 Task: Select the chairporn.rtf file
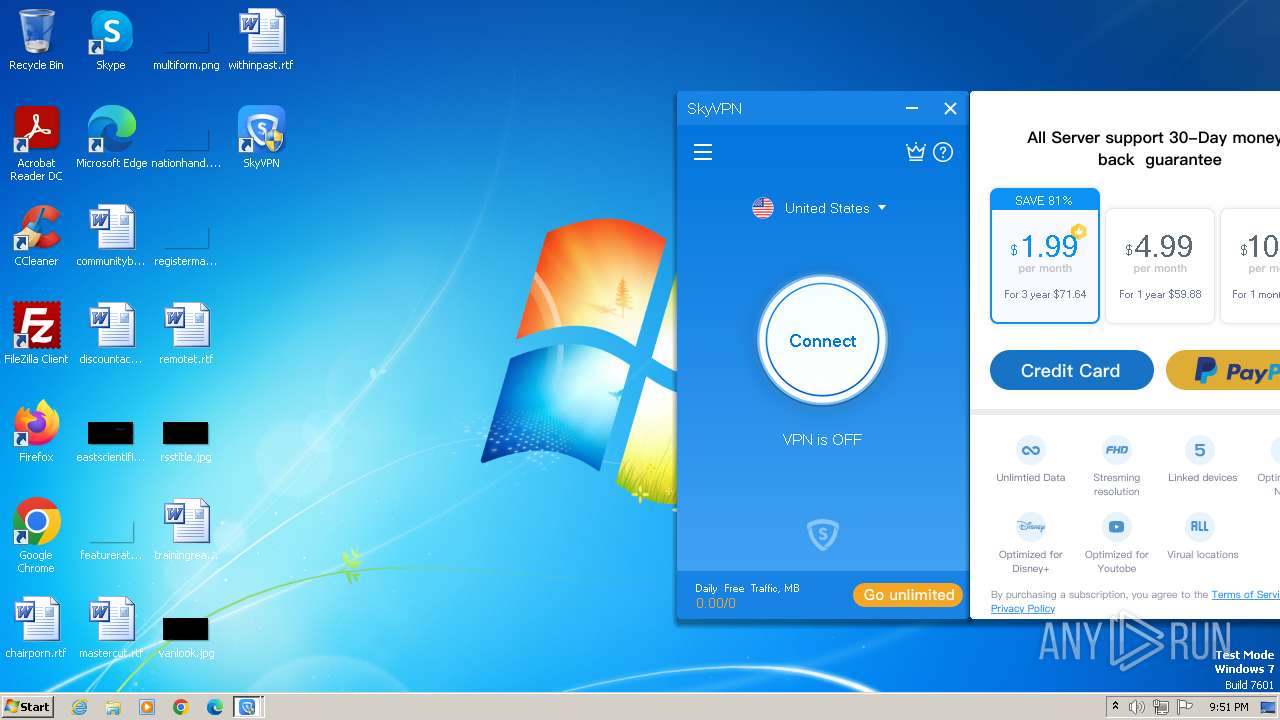point(36,628)
